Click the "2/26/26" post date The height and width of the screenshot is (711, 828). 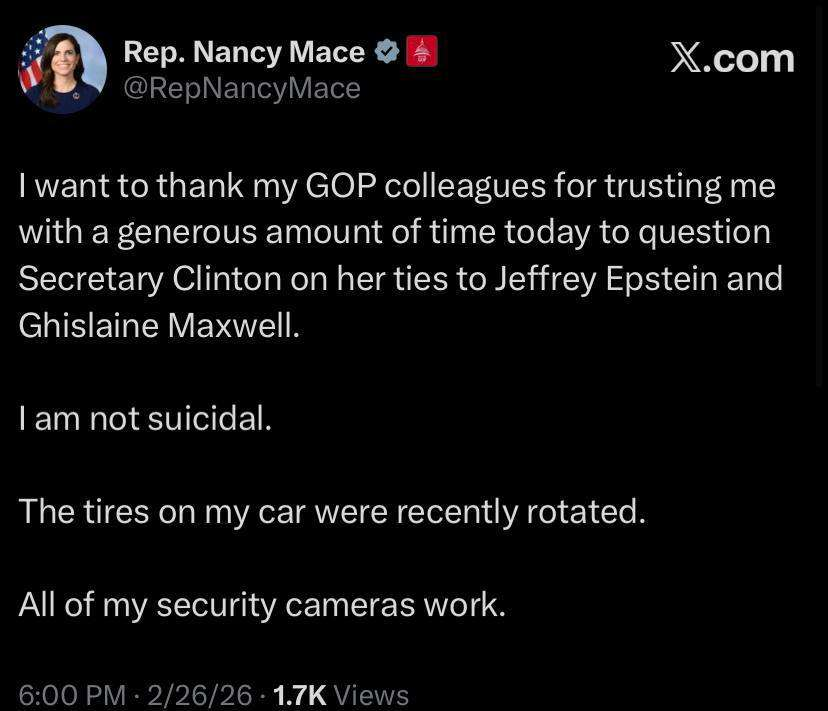point(199,694)
